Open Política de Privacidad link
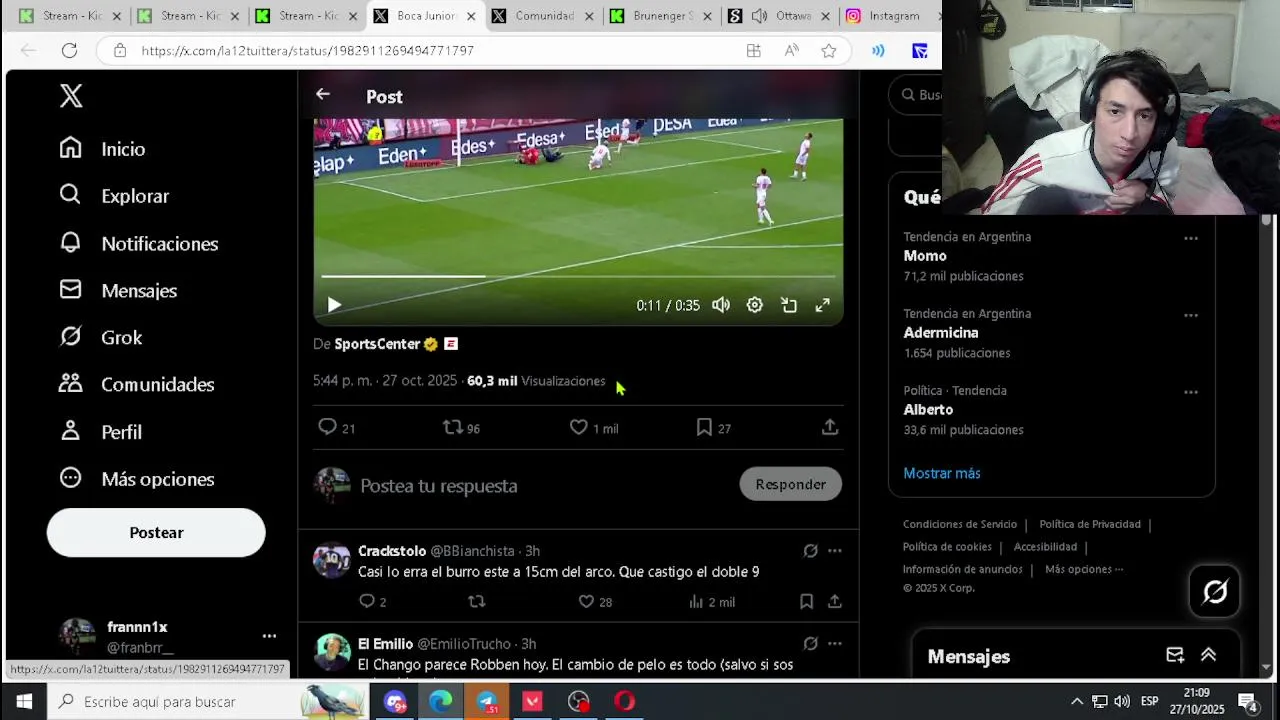 tap(1090, 524)
